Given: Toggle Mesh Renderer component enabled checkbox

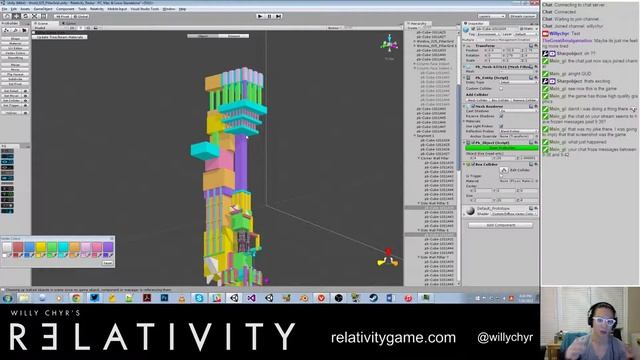Looking at the screenshot, I should (473, 106).
